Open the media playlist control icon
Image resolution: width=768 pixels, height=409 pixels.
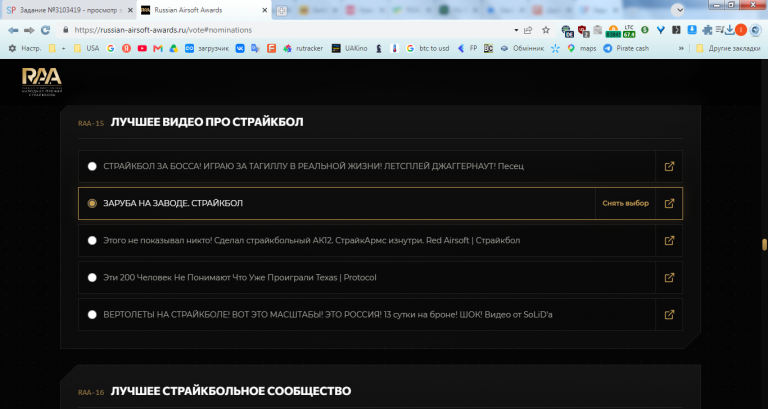[x=719, y=30]
